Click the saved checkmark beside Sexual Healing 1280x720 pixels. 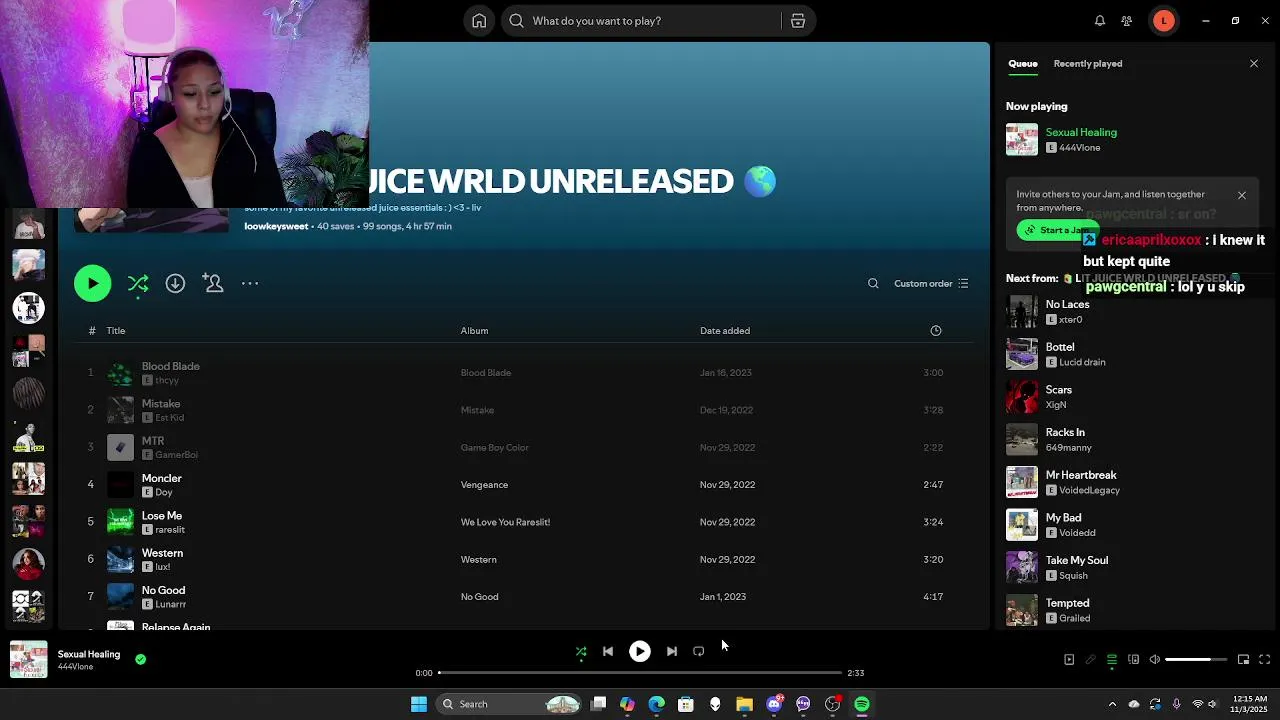tap(141, 660)
